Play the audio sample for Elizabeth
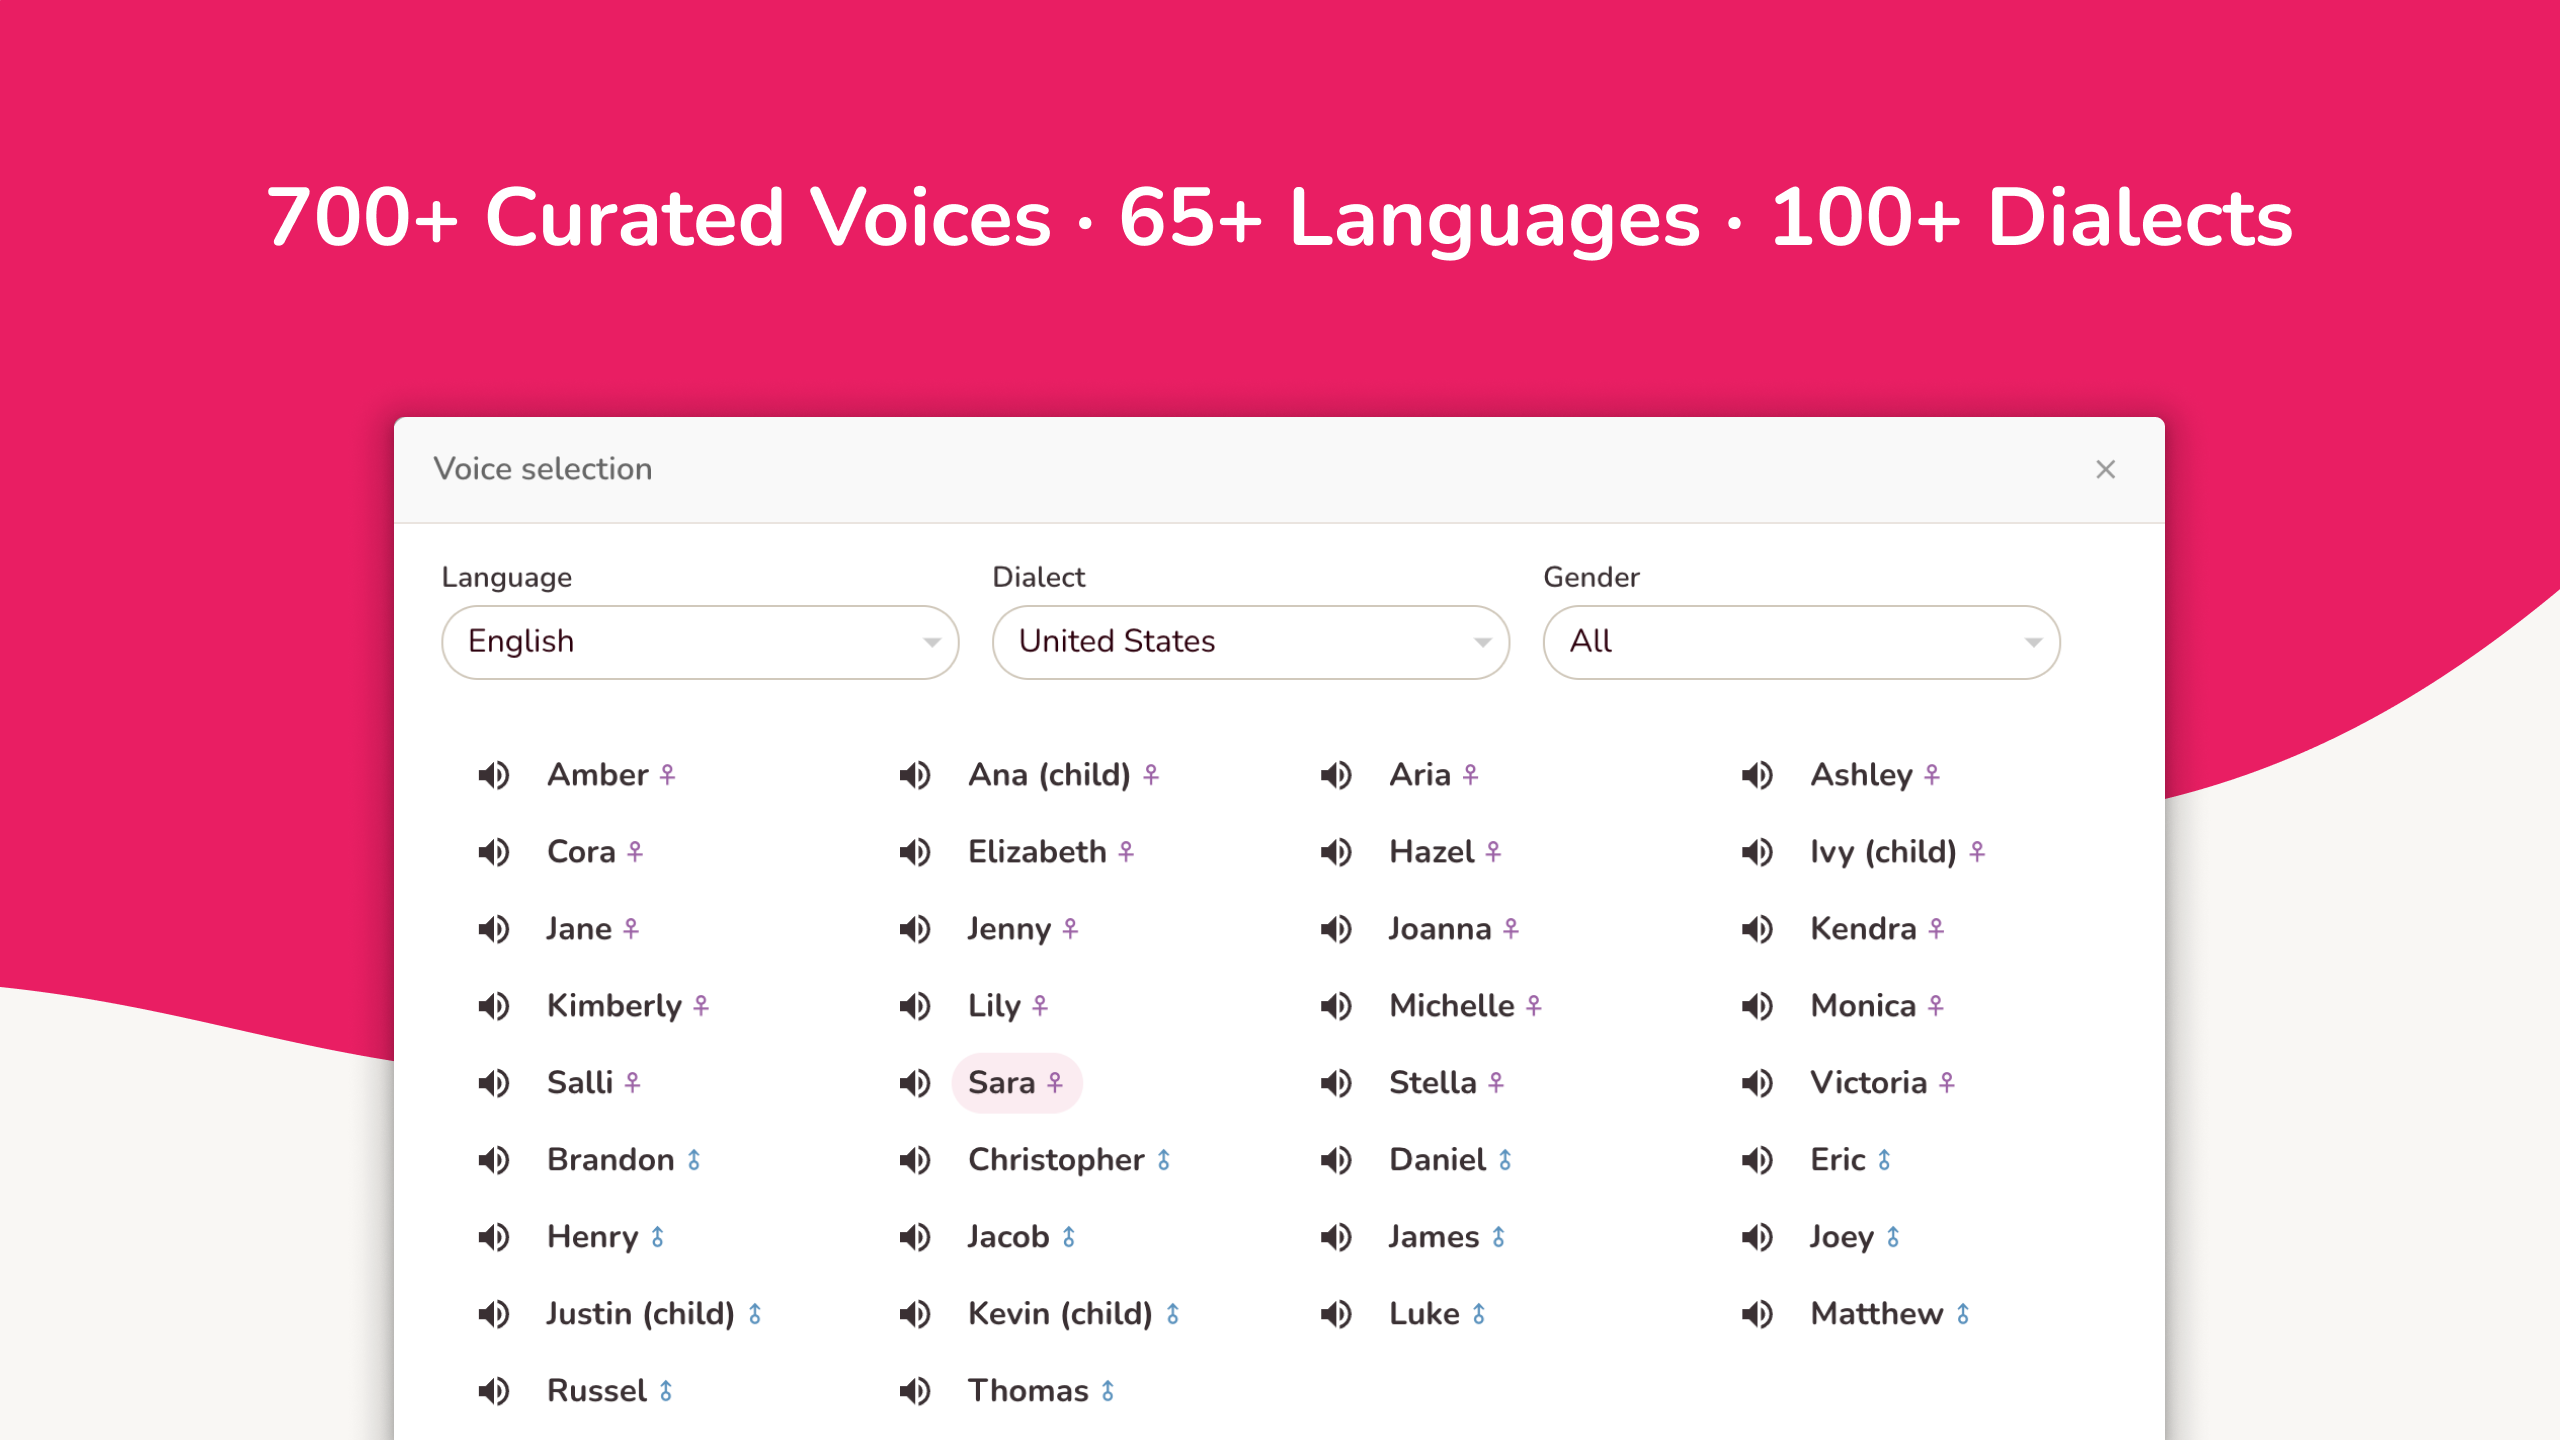The height and width of the screenshot is (1440, 2560). coord(914,852)
